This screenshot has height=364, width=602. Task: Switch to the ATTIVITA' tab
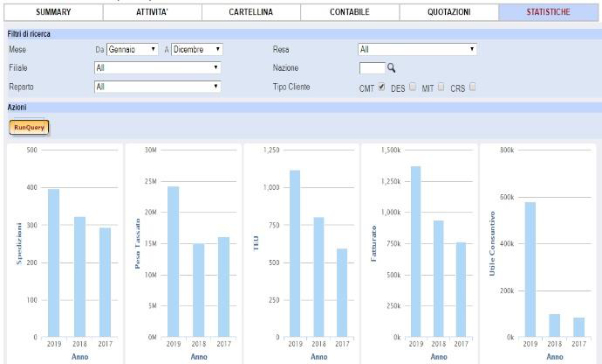pyautogui.click(x=152, y=12)
